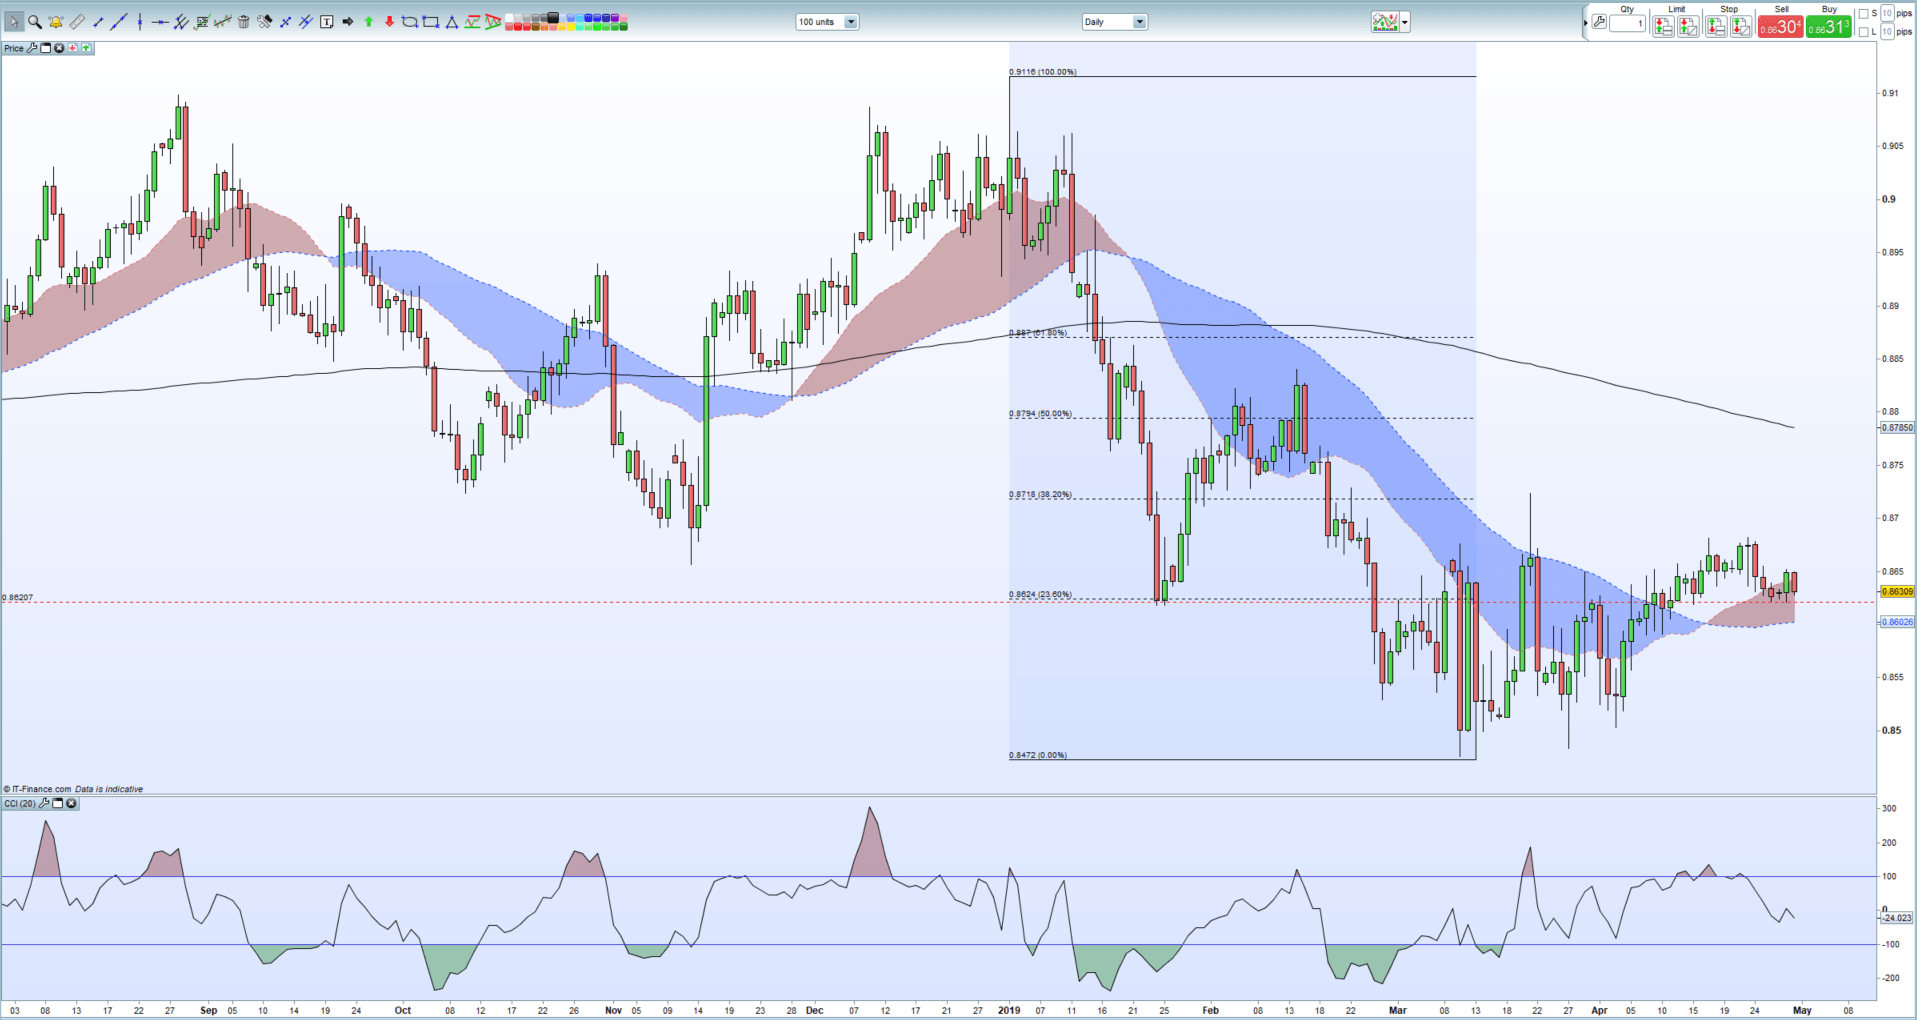Pick the yellow color swatch
1917x1020 pixels.
coord(569,27)
